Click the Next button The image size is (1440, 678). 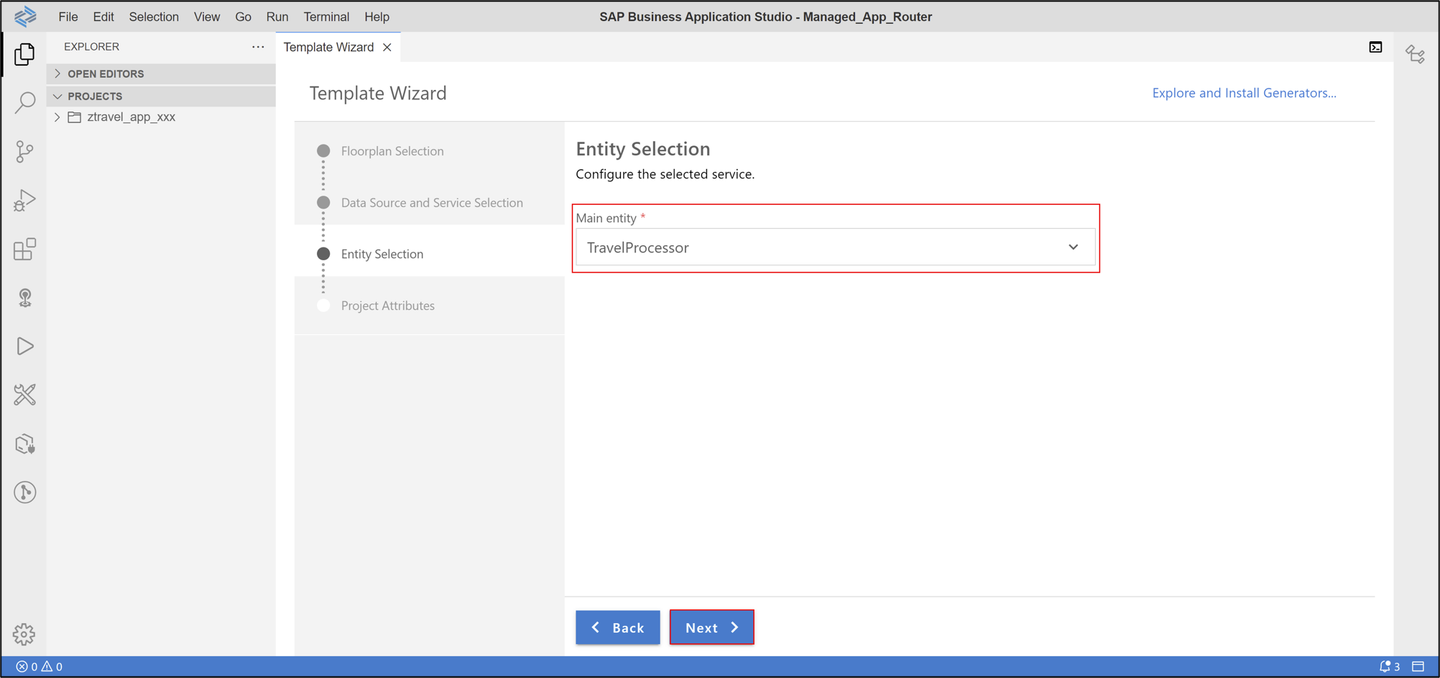pos(711,627)
